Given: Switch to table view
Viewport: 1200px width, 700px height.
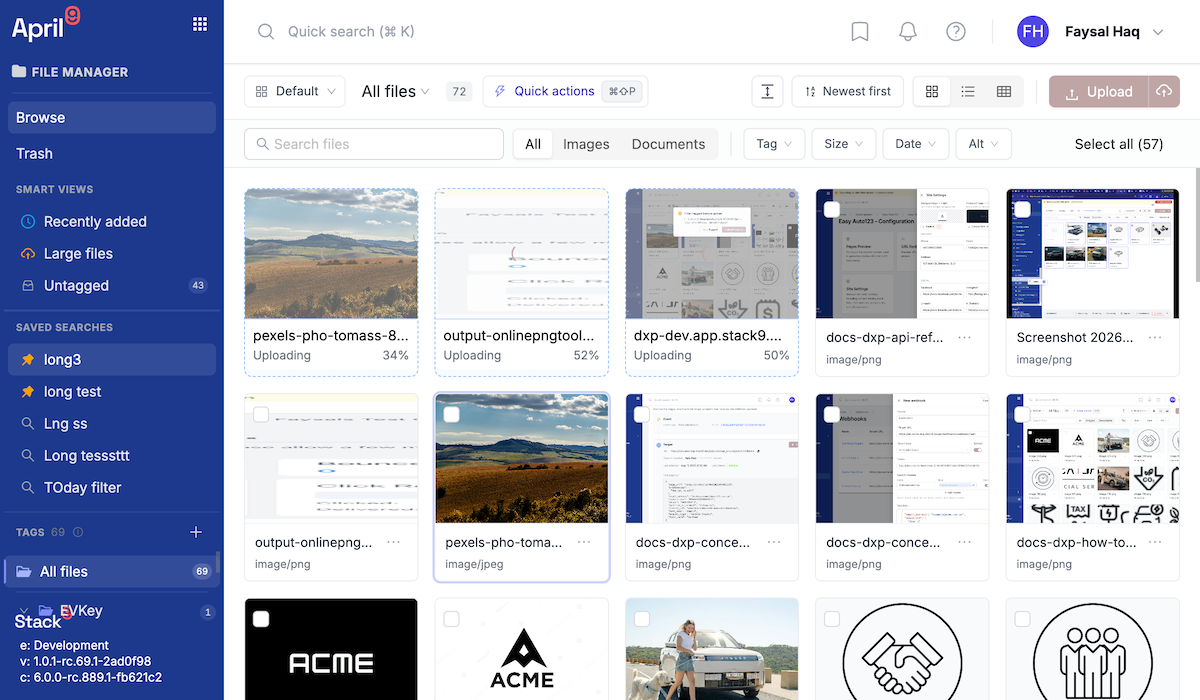Looking at the screenshot, I should click(1004, 91).
